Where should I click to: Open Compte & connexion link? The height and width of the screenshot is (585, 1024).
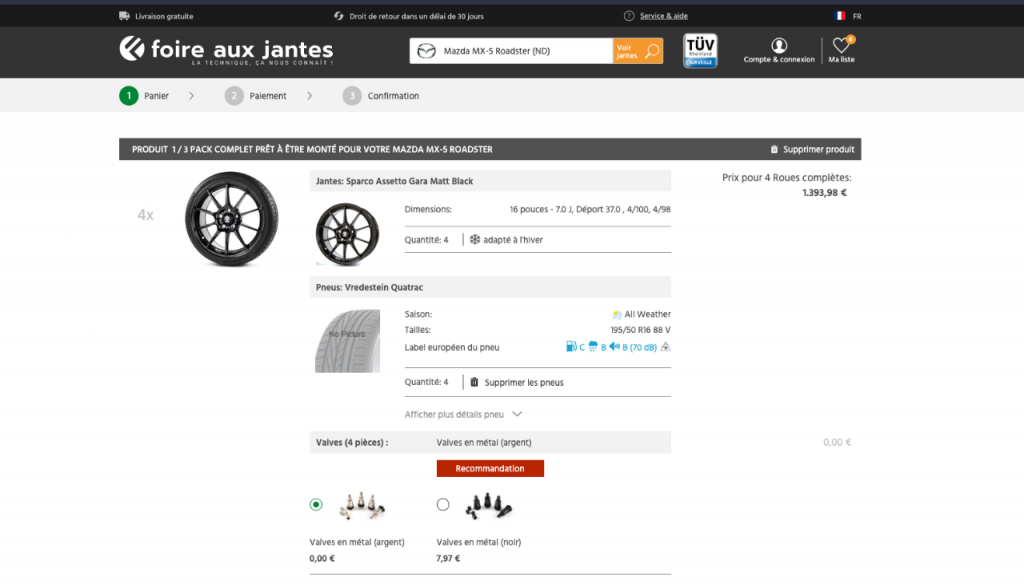779,59
